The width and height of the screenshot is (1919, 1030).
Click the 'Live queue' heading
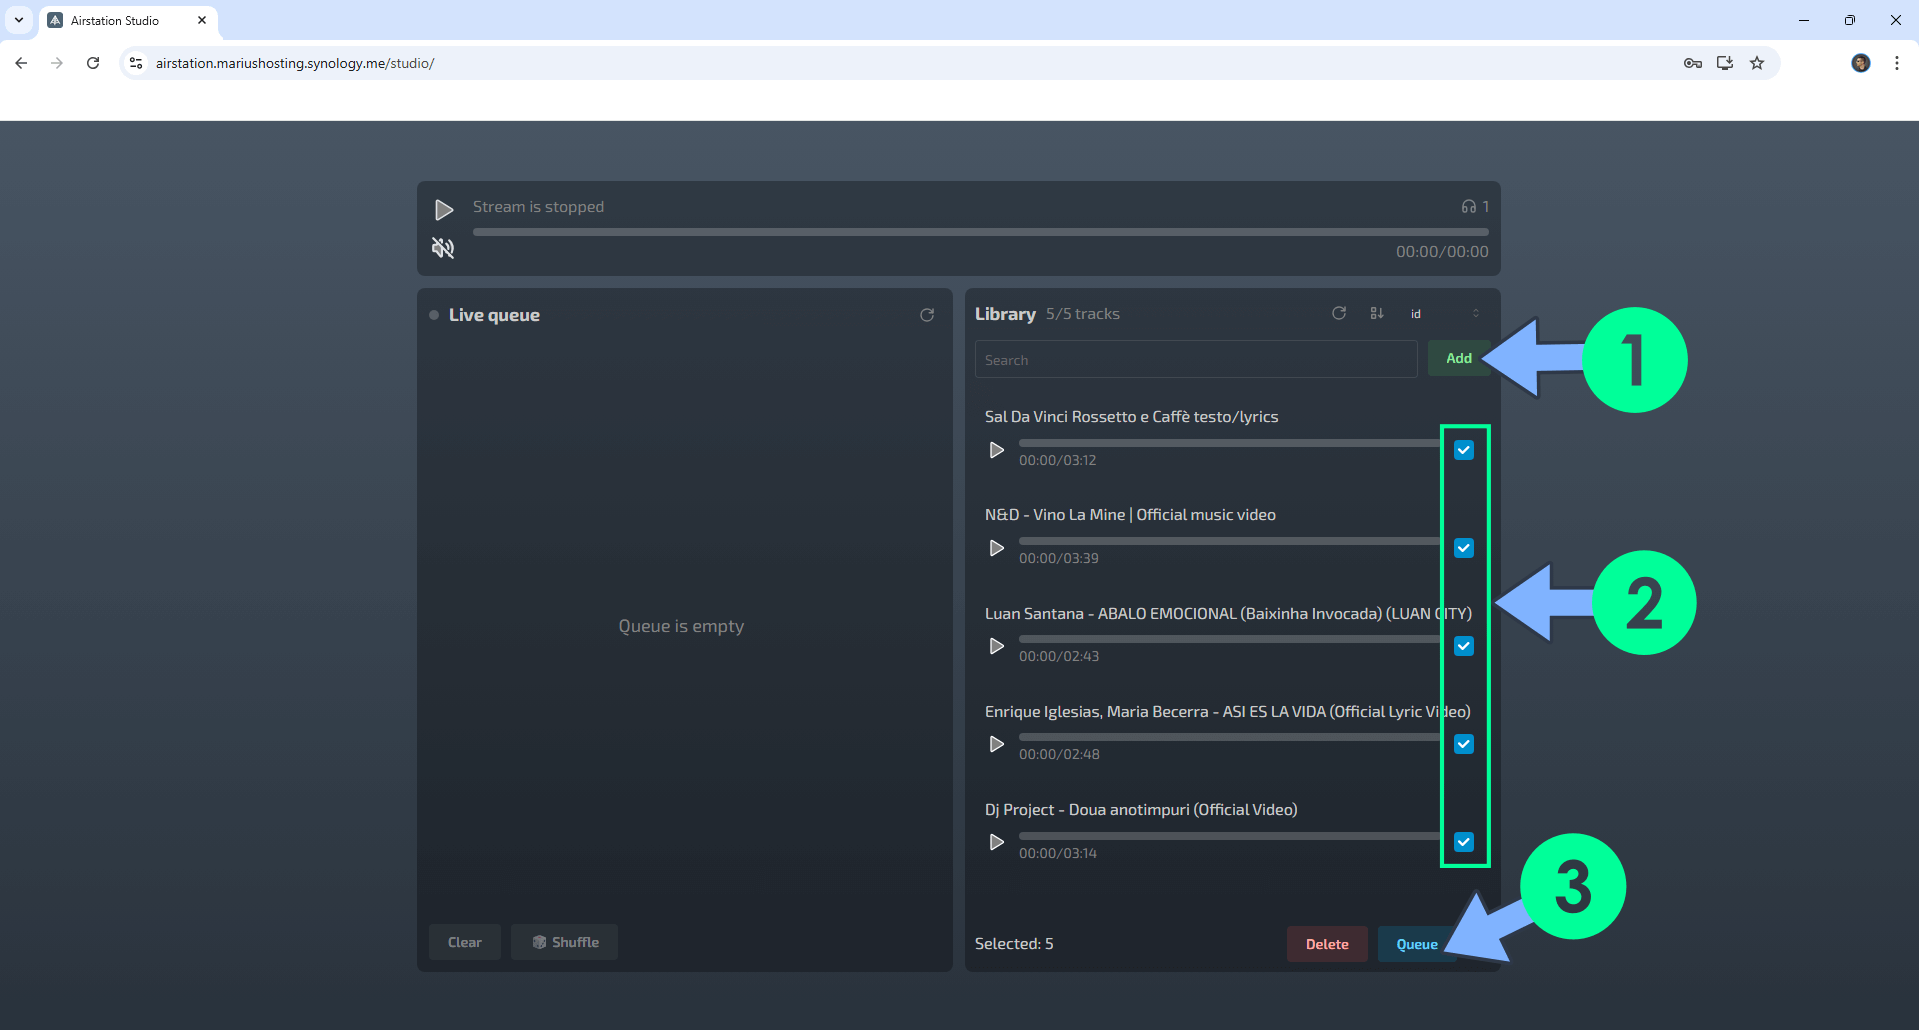(x=494, y=315)
